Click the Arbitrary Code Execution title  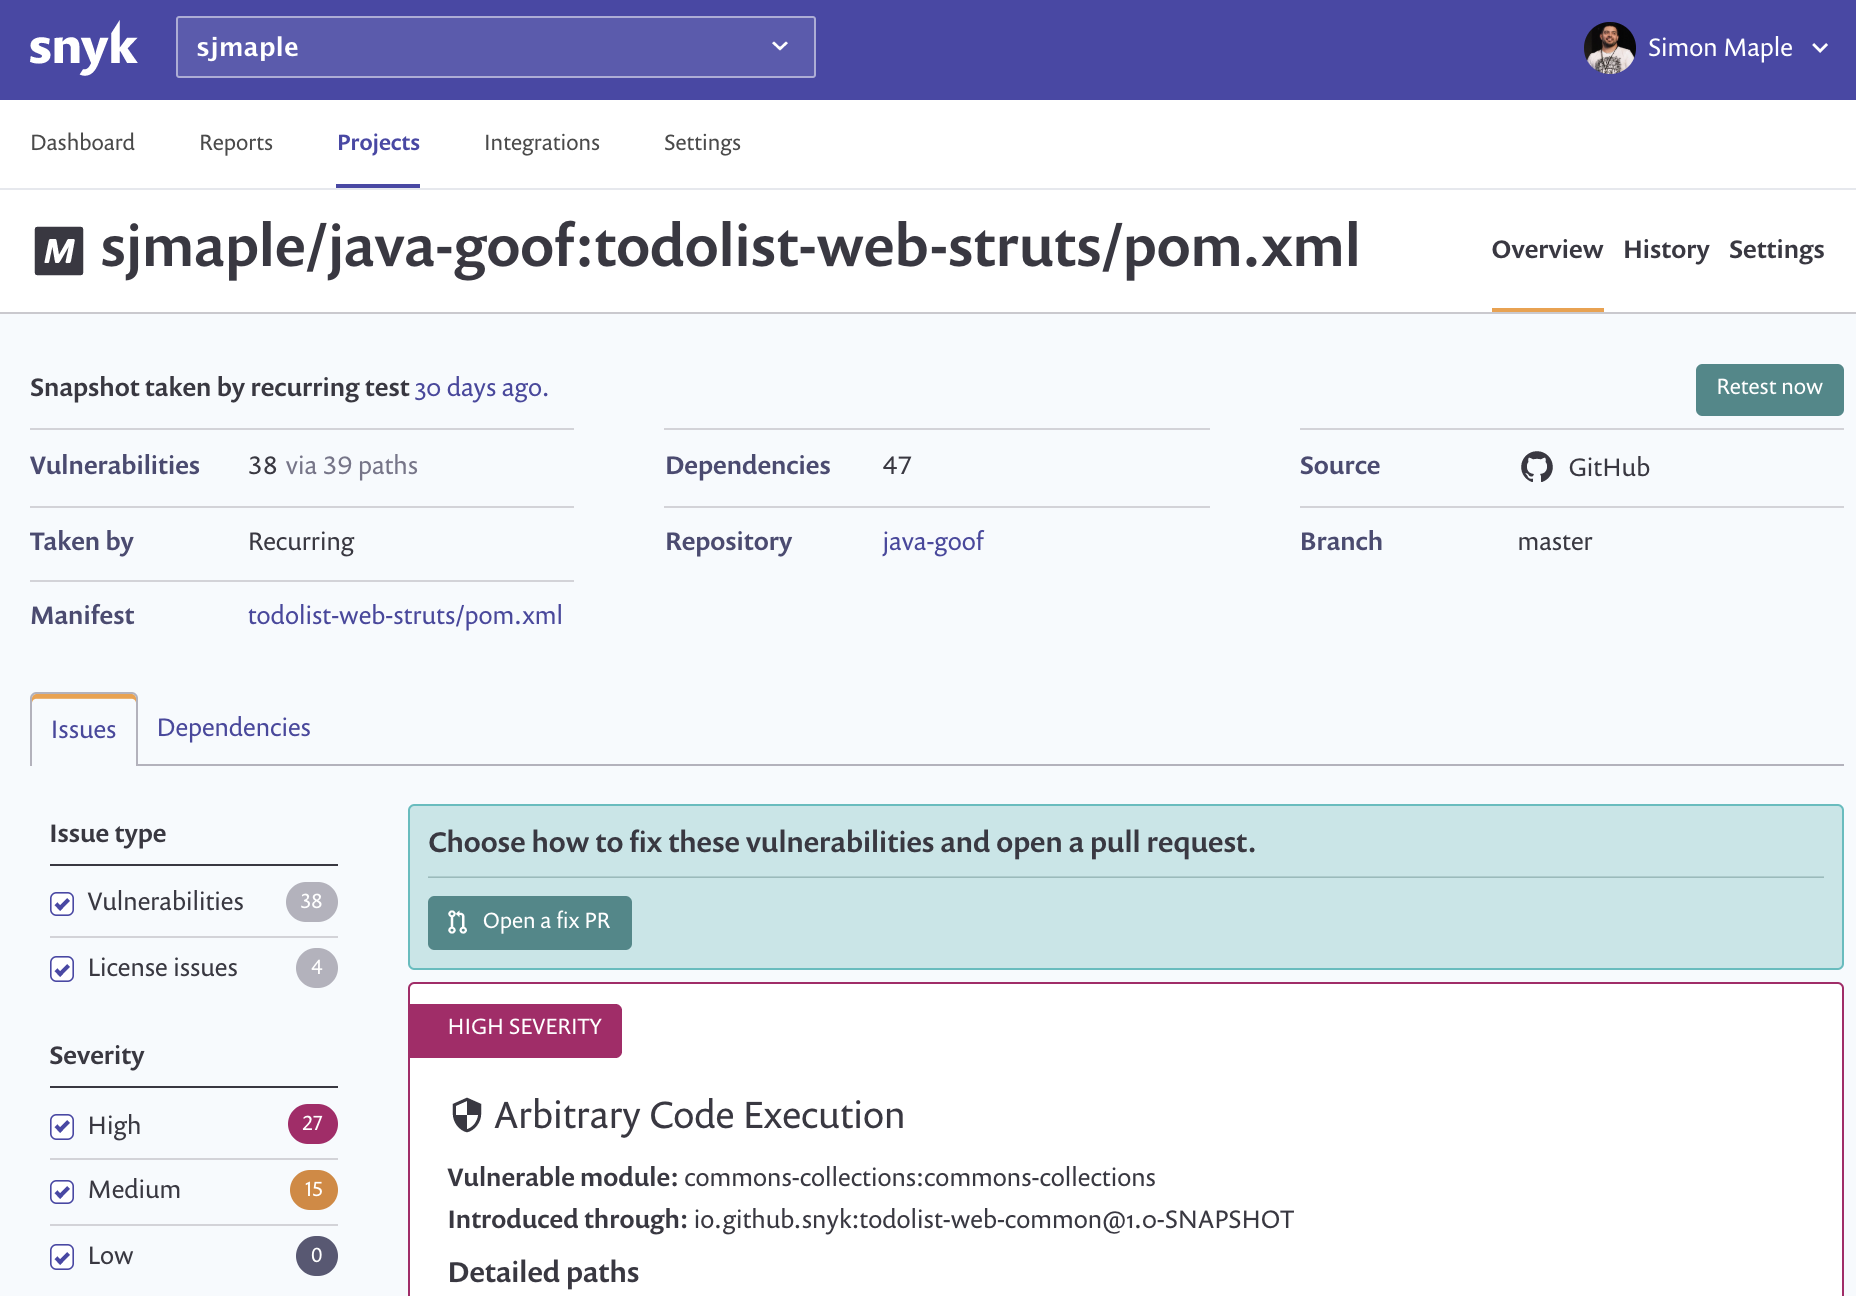[x=699, y=1115]
